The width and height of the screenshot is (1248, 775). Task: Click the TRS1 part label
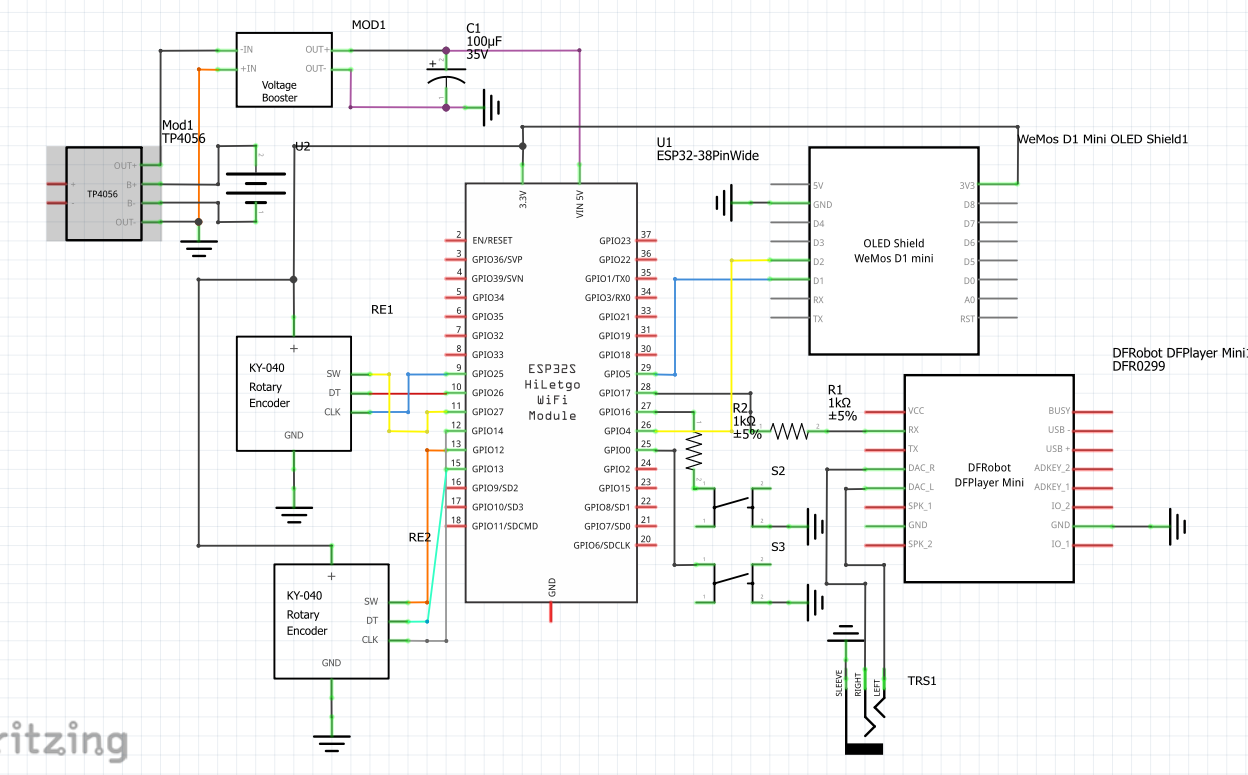(924, 681)
